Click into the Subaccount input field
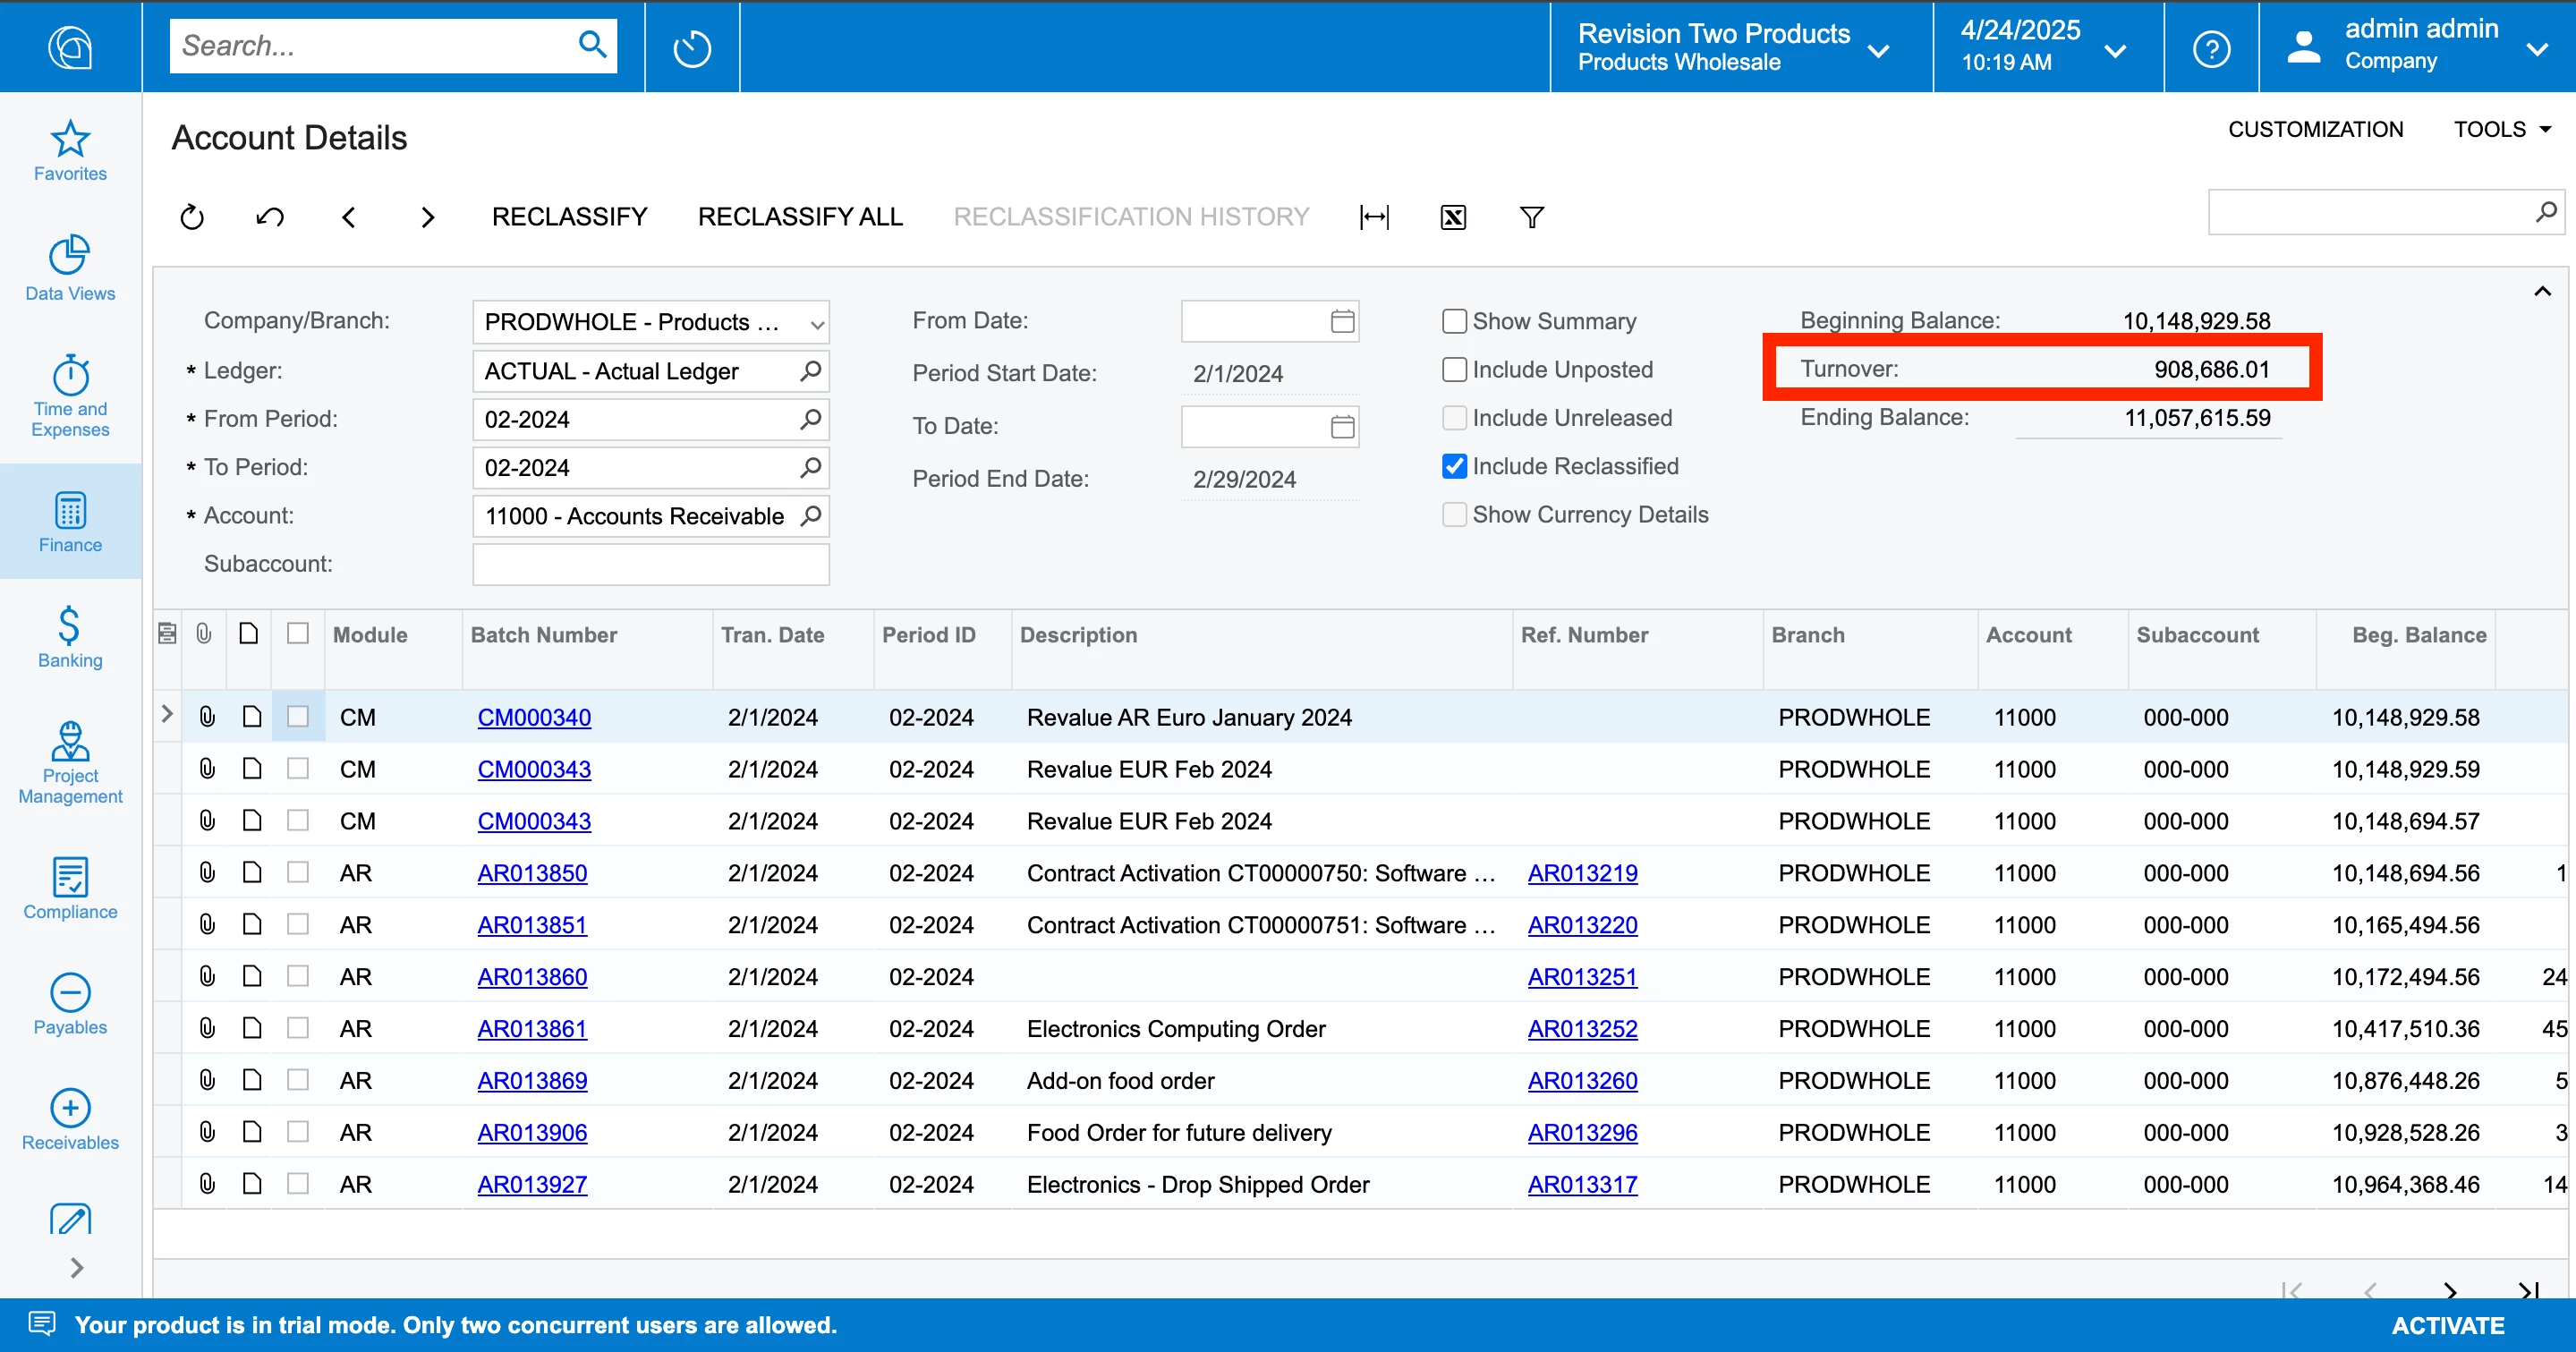Screen dimensions: 2576x1352 coord(650,564)
